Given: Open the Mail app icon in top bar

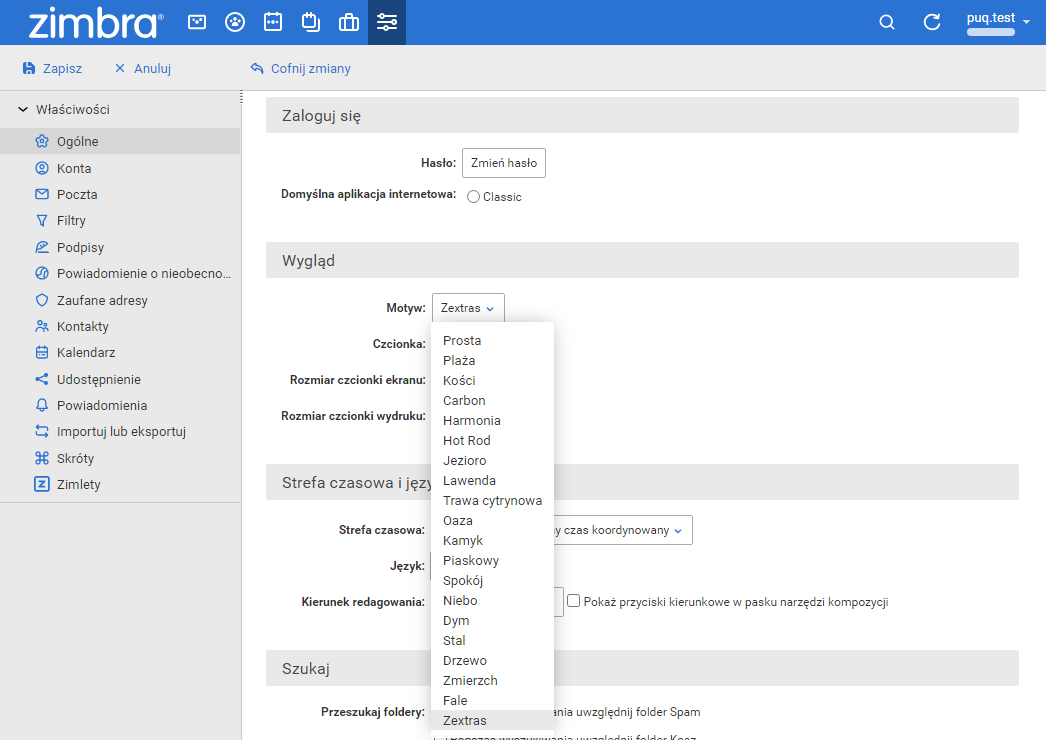Looking at the screenshot, I should [197, 22].
